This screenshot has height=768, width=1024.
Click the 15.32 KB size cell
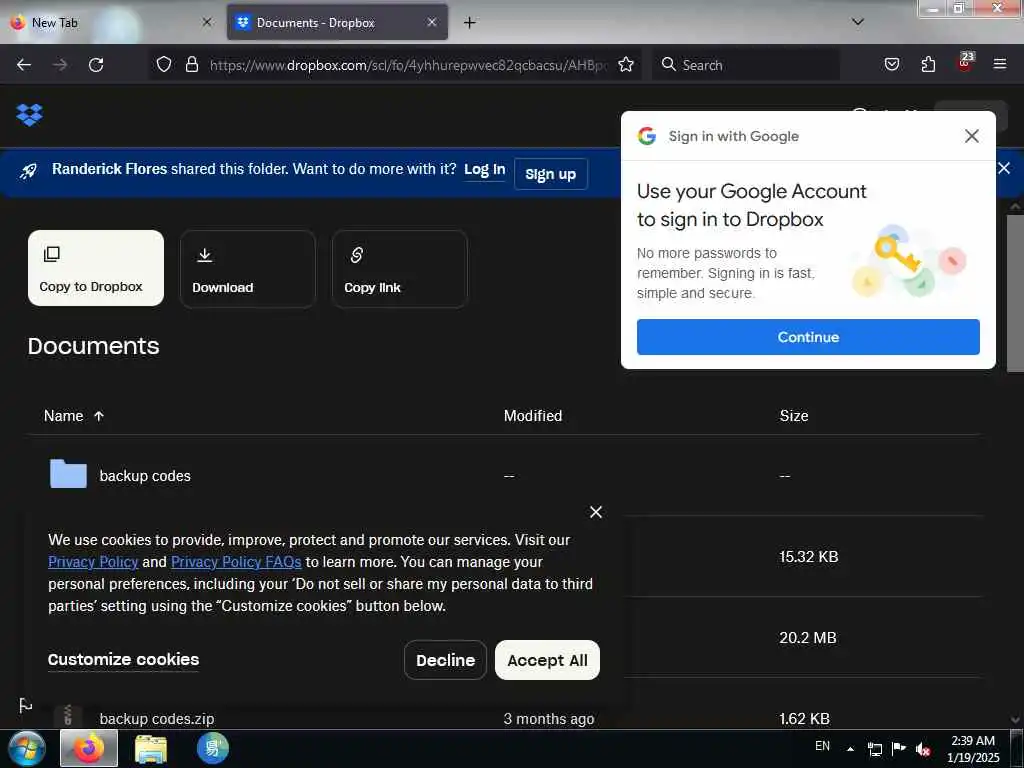coord(808,557)
